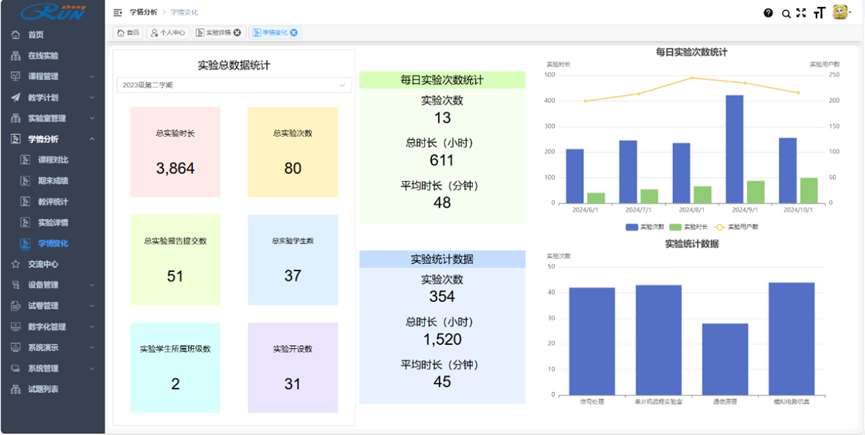
Task: Expand the 课程管理 sidebar menu
Action: 50,76
